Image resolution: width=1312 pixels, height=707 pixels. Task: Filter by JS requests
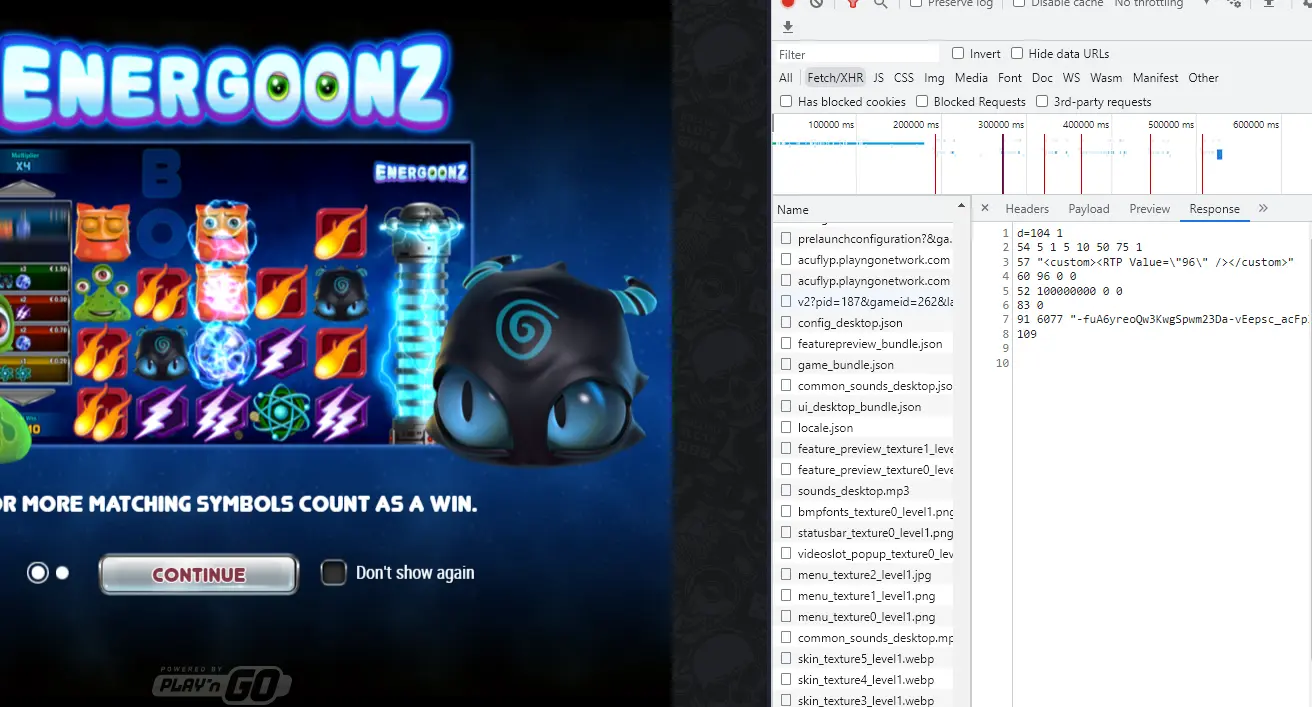(x=878, y=77)
